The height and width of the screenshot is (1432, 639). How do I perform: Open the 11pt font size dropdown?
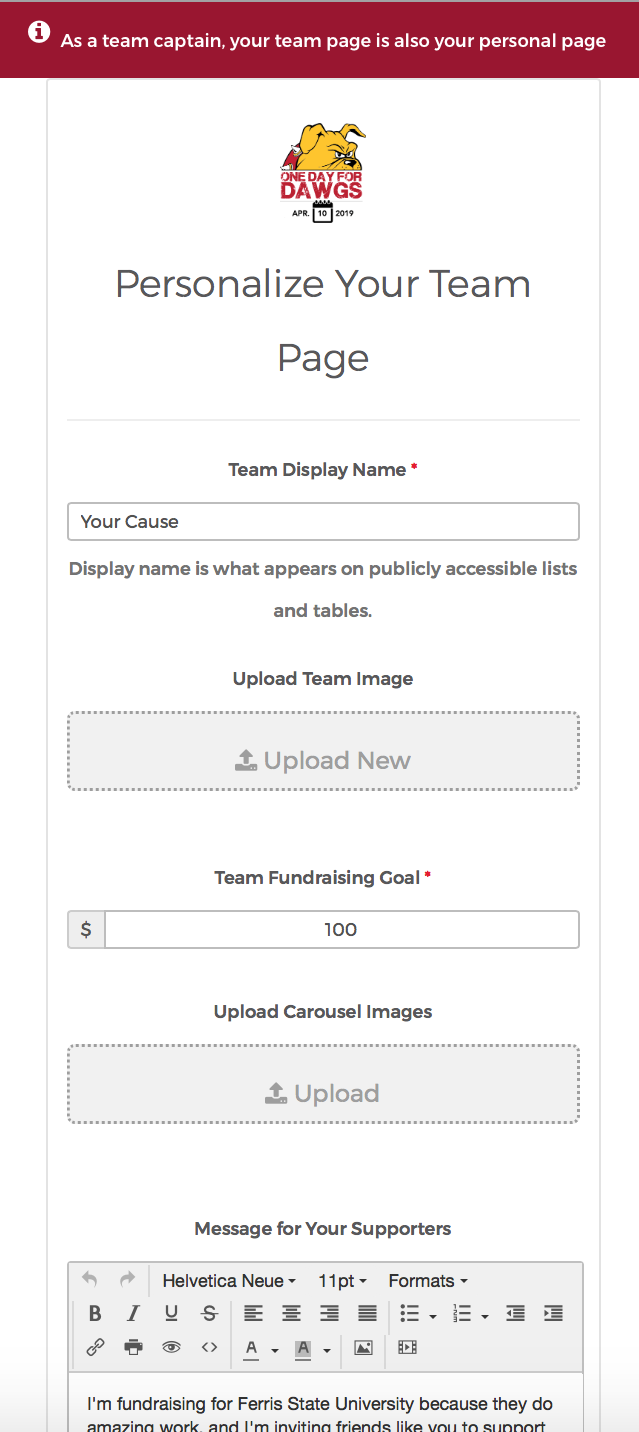point(342,1281)
